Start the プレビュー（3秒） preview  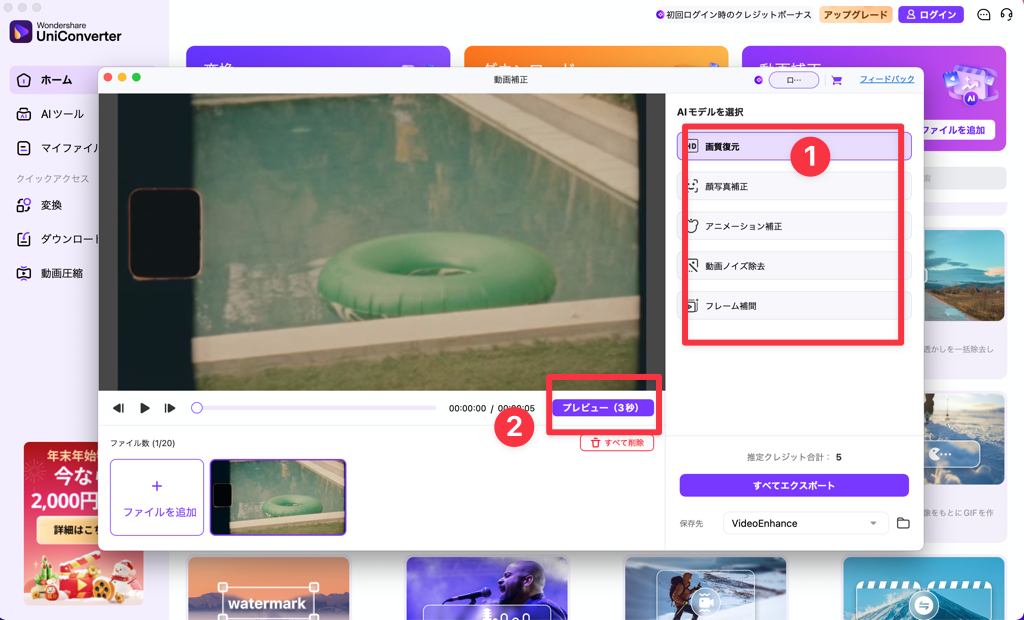pyautogui.click(x=603, y=406)
